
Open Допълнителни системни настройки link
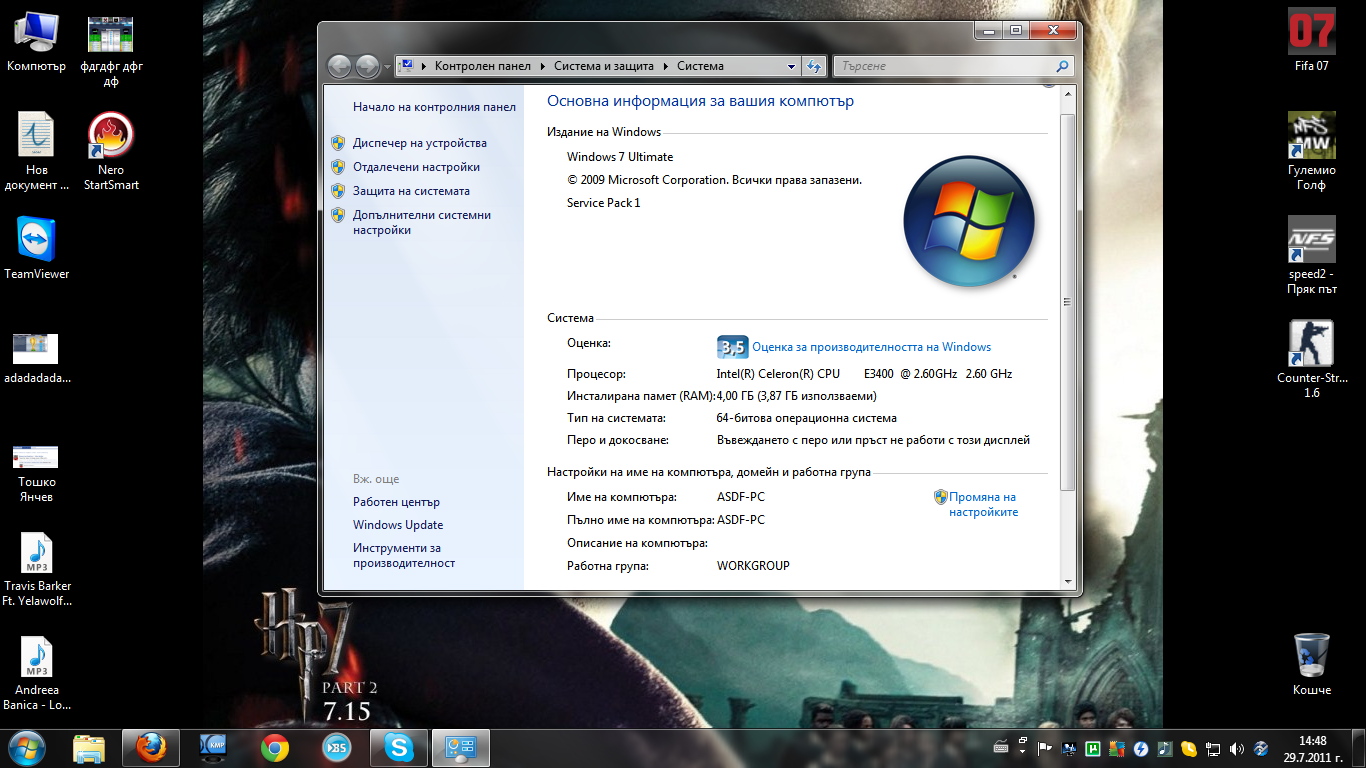coord(422,222)
